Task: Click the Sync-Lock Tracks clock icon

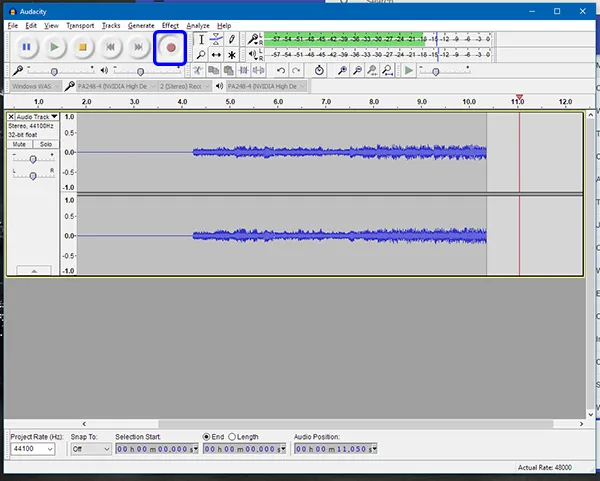Action: click(319, 70)
